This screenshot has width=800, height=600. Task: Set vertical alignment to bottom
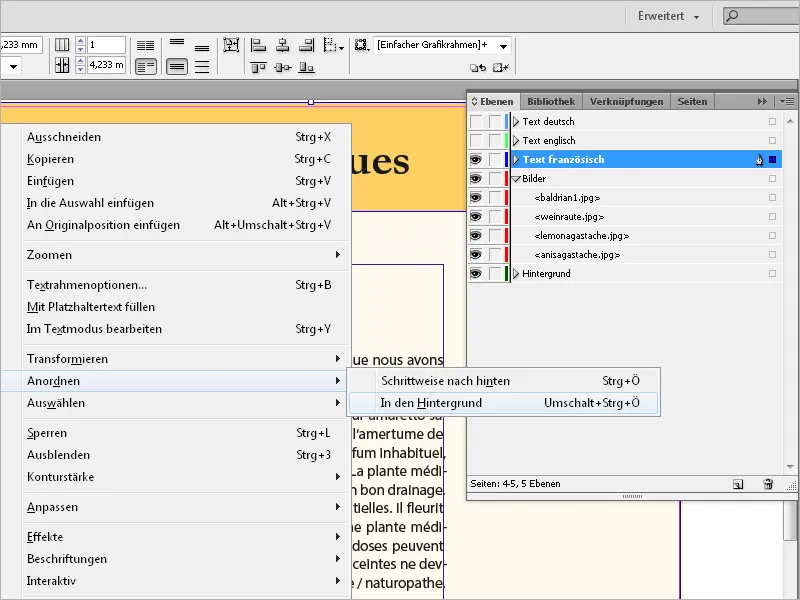click(x=202, y=48)
